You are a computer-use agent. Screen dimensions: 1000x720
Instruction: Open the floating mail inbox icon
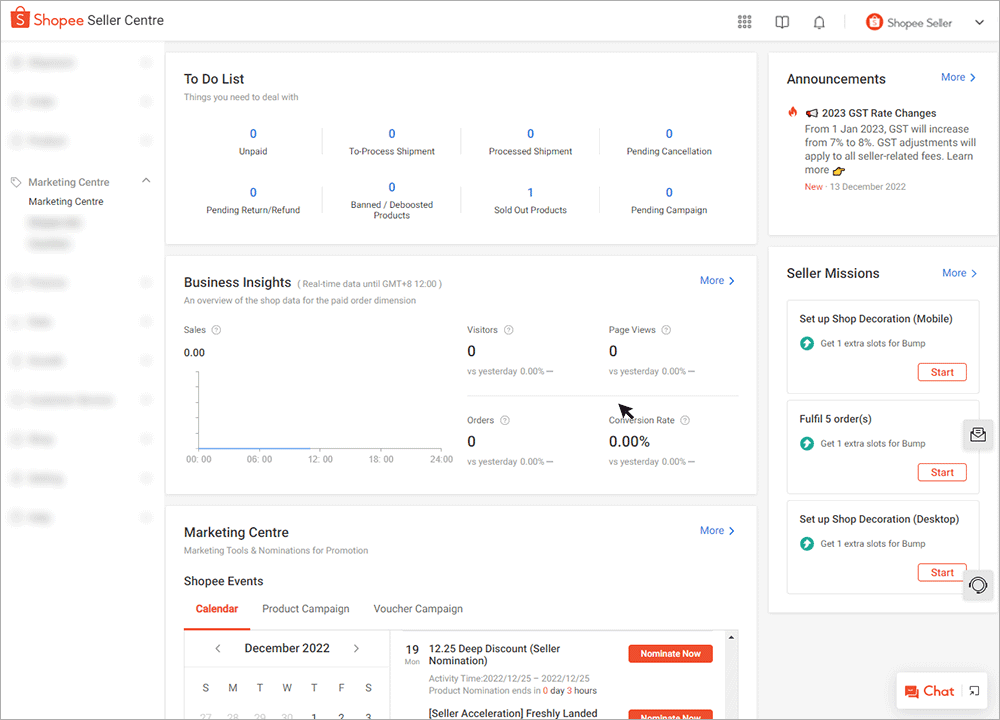pos(978,435)
